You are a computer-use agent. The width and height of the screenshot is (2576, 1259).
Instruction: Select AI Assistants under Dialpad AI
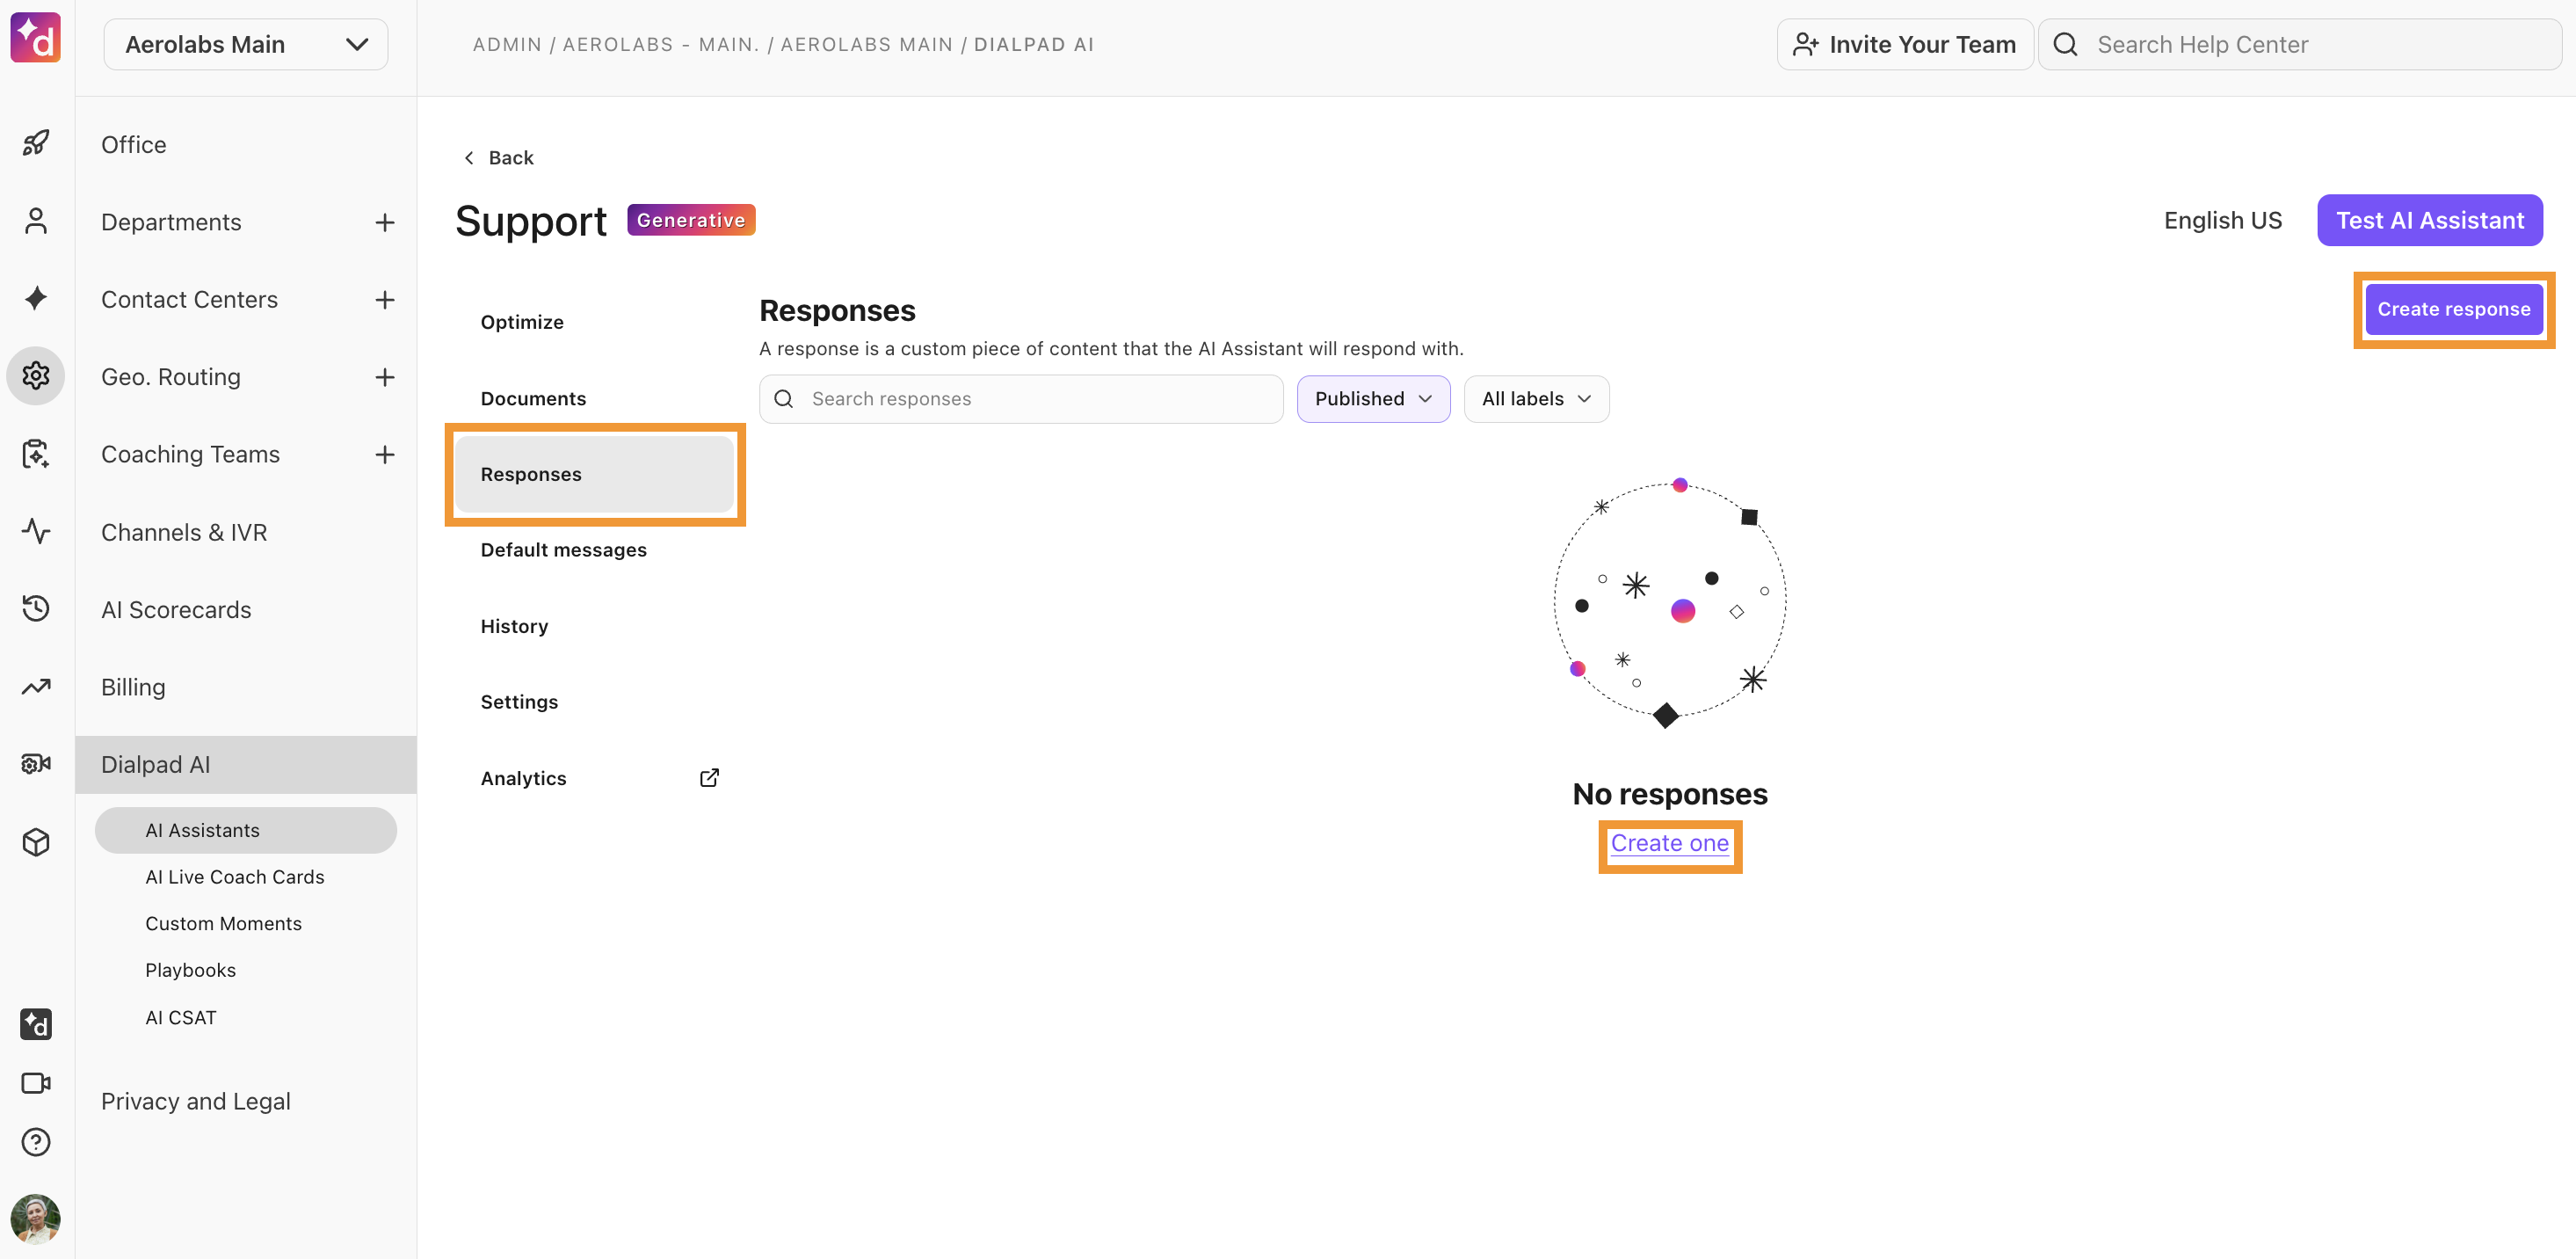point(246,830)
